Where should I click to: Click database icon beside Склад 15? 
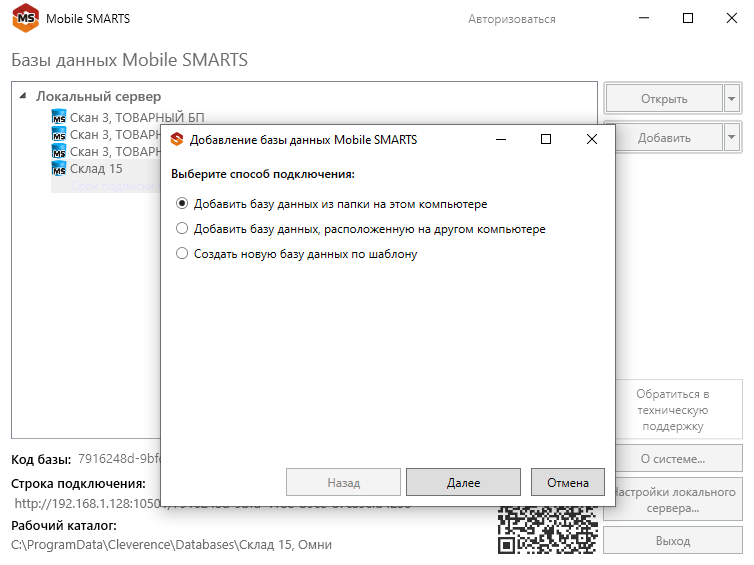59,169
